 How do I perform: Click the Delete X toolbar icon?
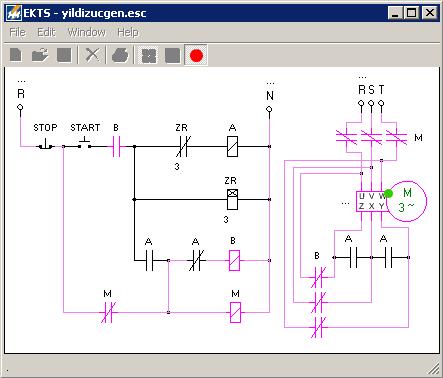point(92,55)
